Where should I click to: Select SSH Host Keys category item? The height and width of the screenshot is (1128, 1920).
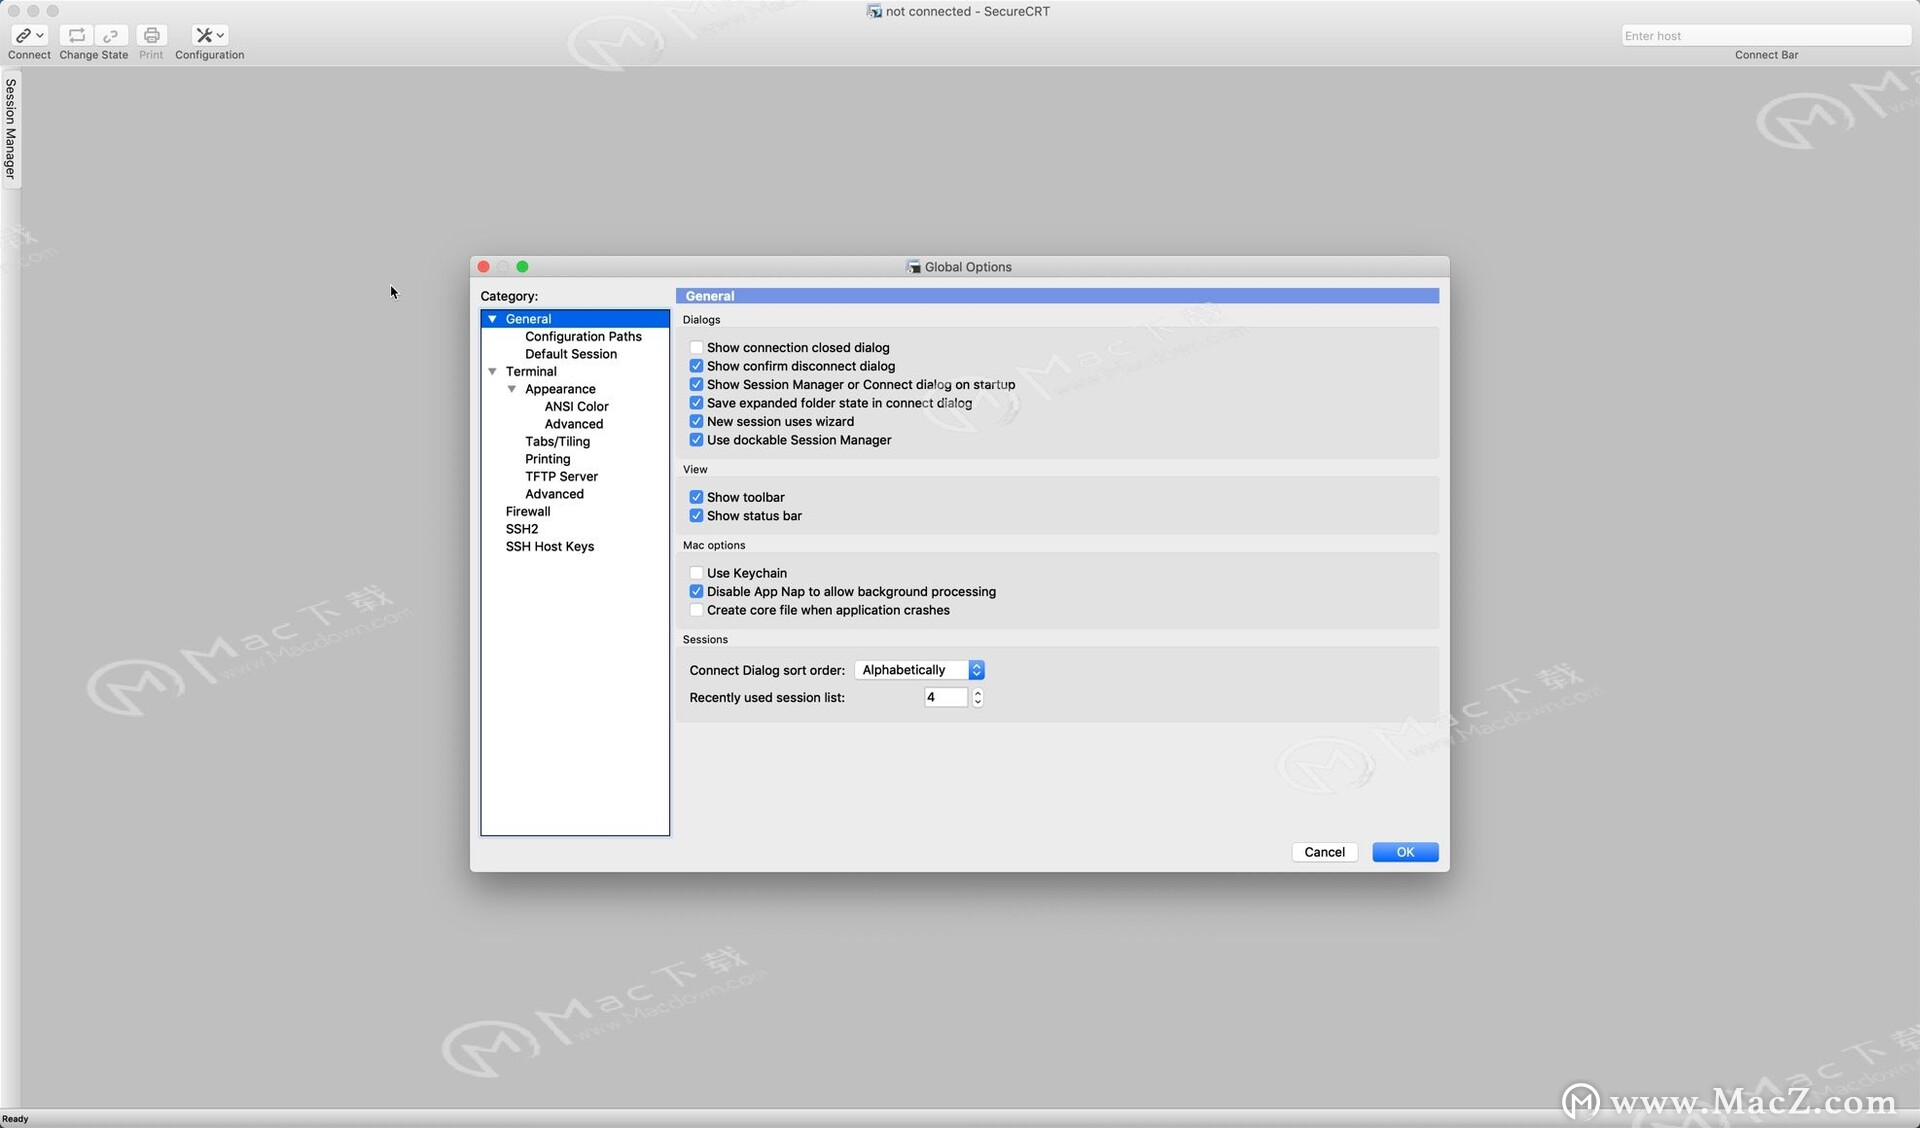coord(549,545)
